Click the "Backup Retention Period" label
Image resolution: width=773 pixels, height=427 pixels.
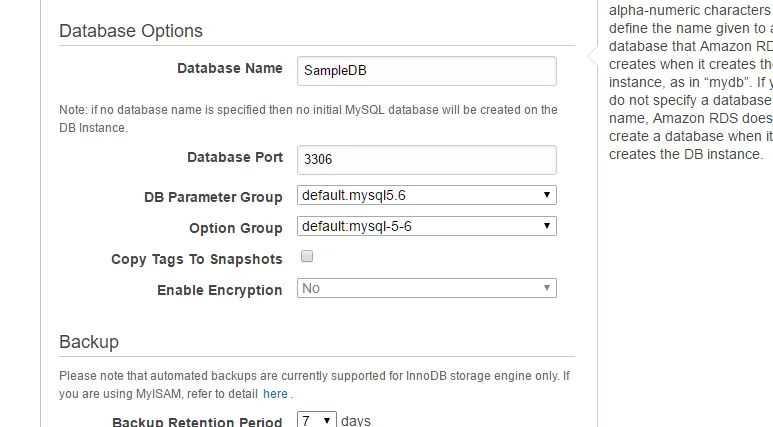click(x=198, y=422)
